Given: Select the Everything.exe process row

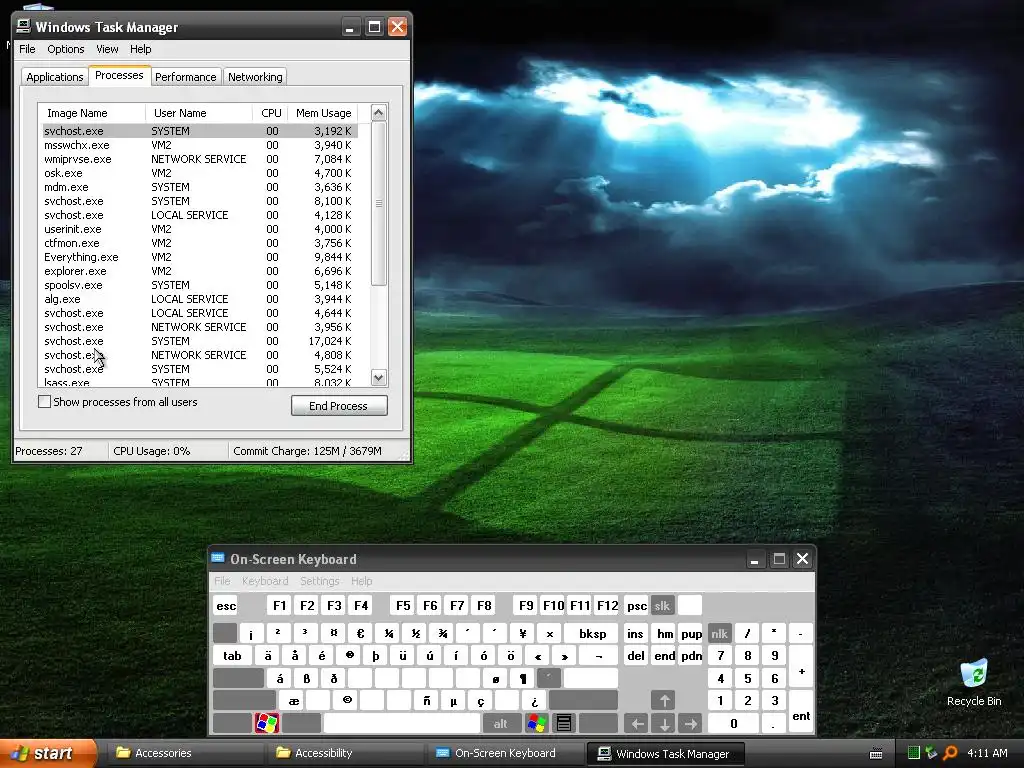Looking at the screenshot, I should [x=200, y=257].
